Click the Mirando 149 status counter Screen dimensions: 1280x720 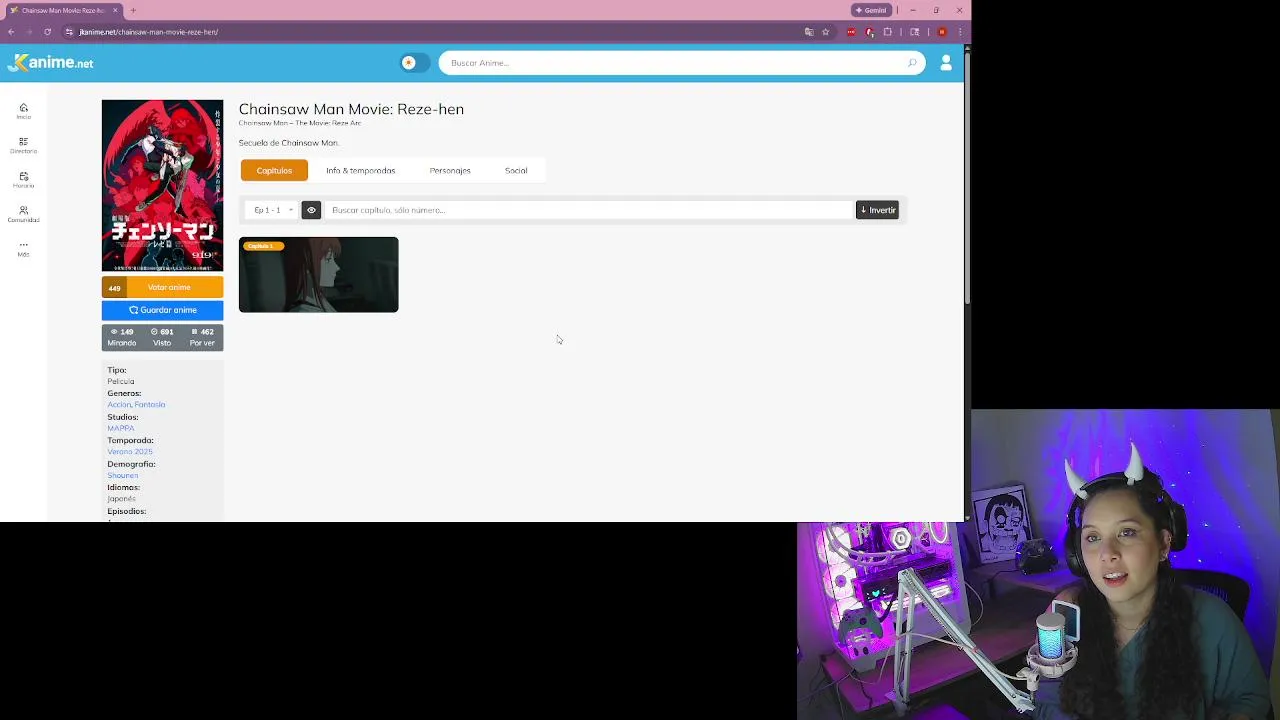122,337
